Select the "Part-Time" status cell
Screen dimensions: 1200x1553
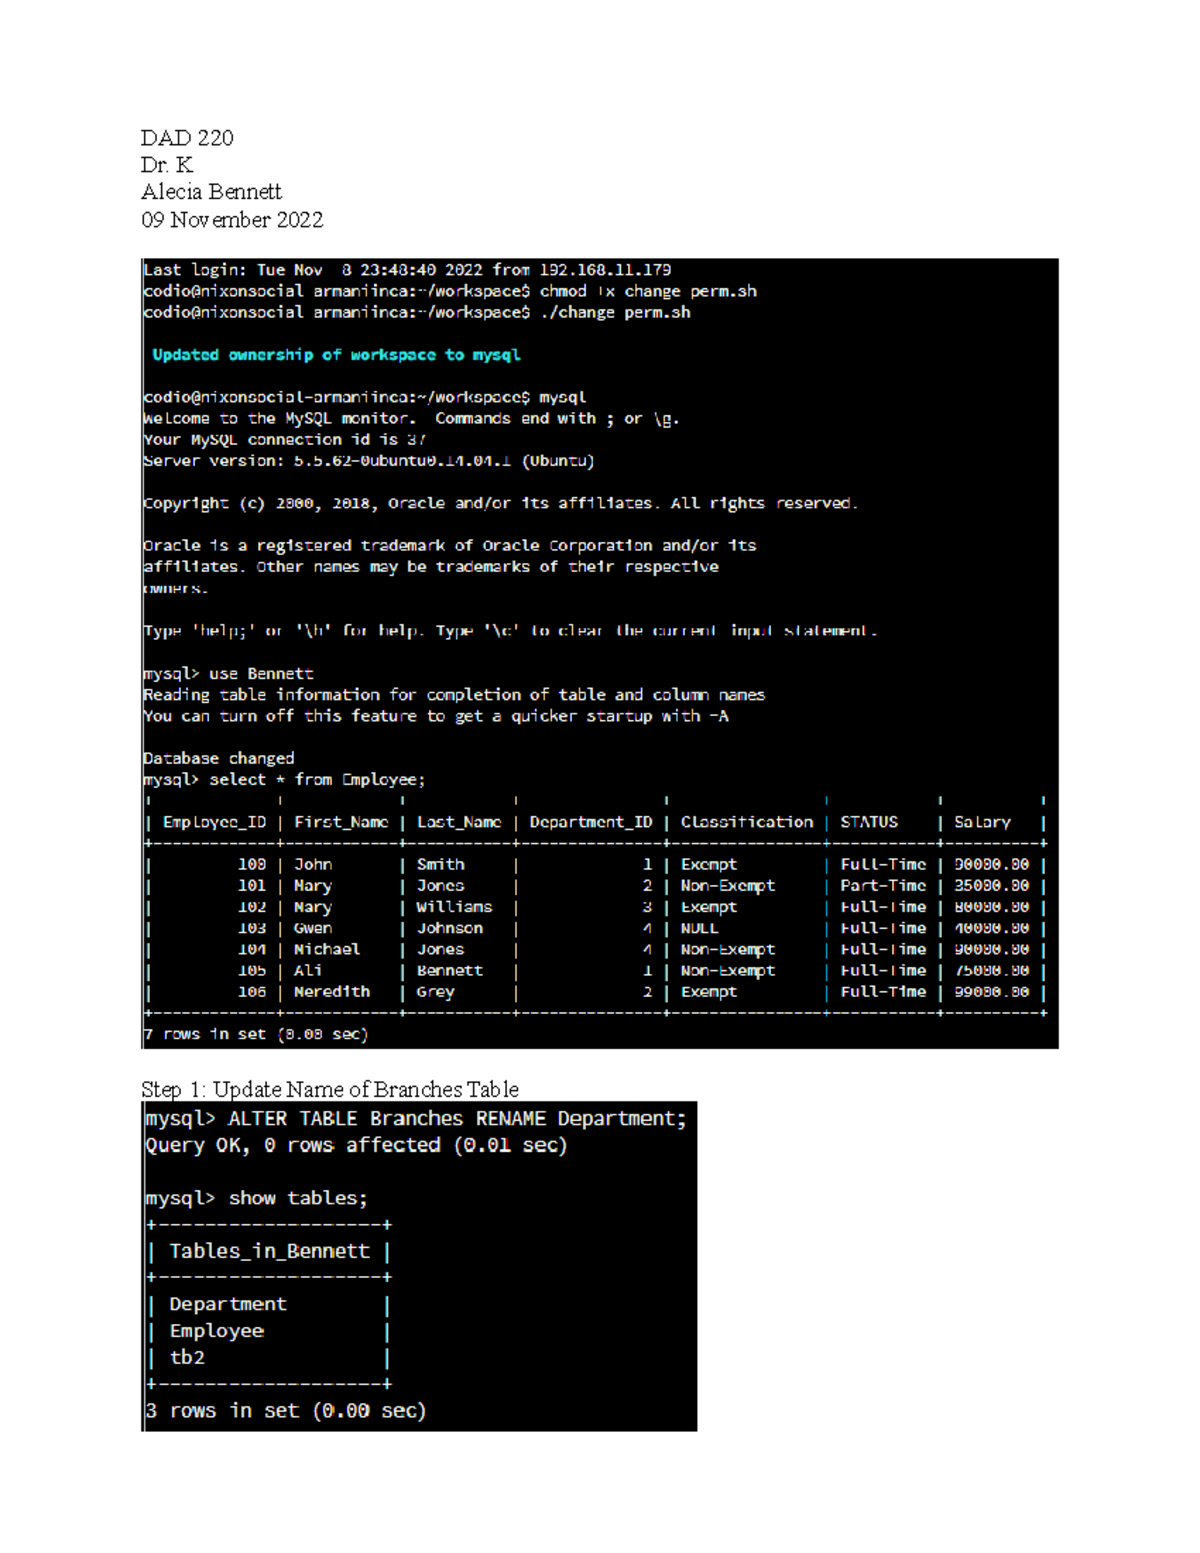(882, 886)
